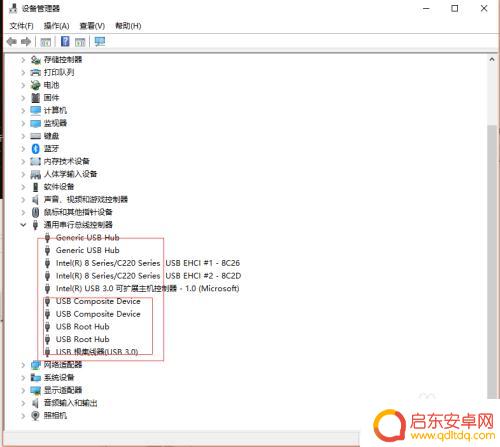Expand the 蓝牙 node

pos(23,149)
